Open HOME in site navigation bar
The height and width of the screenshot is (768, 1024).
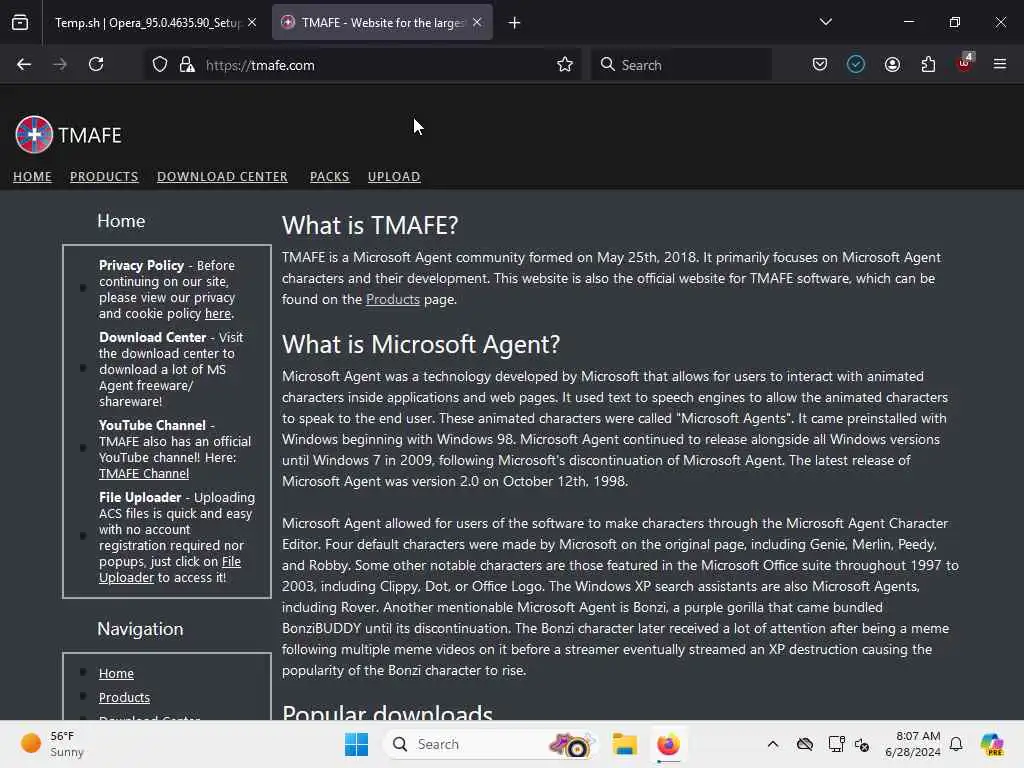[32, 176]
